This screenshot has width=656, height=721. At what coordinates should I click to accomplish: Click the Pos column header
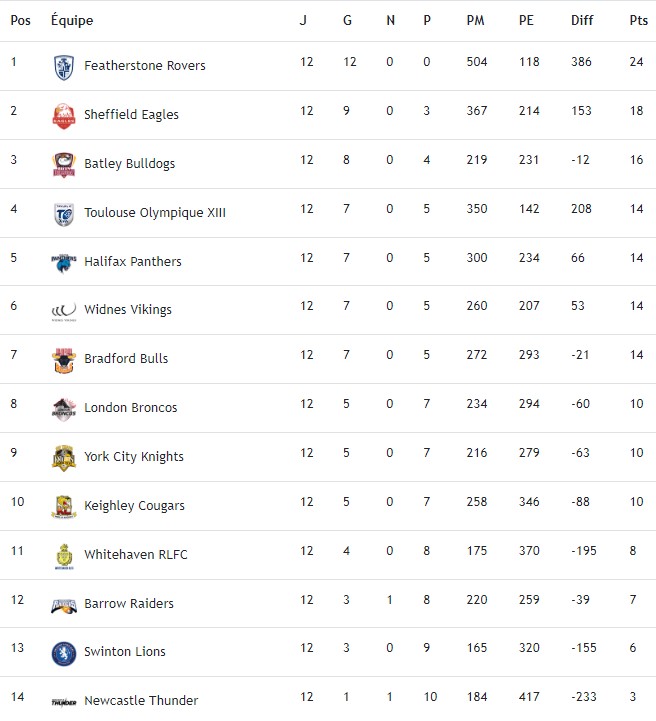[20, 20]
